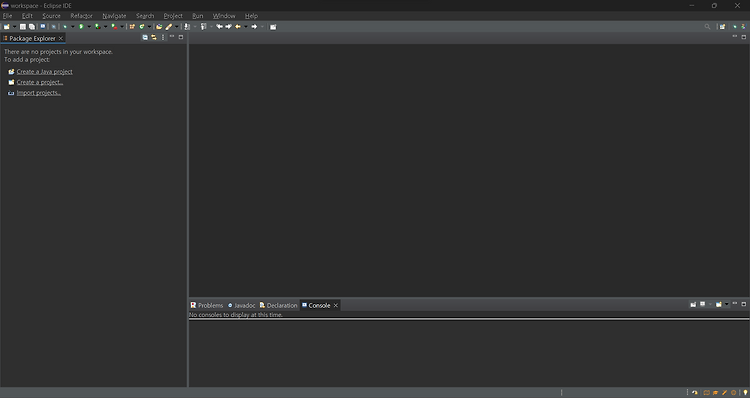Open the Navigate menu
Screen dimensions: 750x398
pyautogui.click(x=114, y=16)
